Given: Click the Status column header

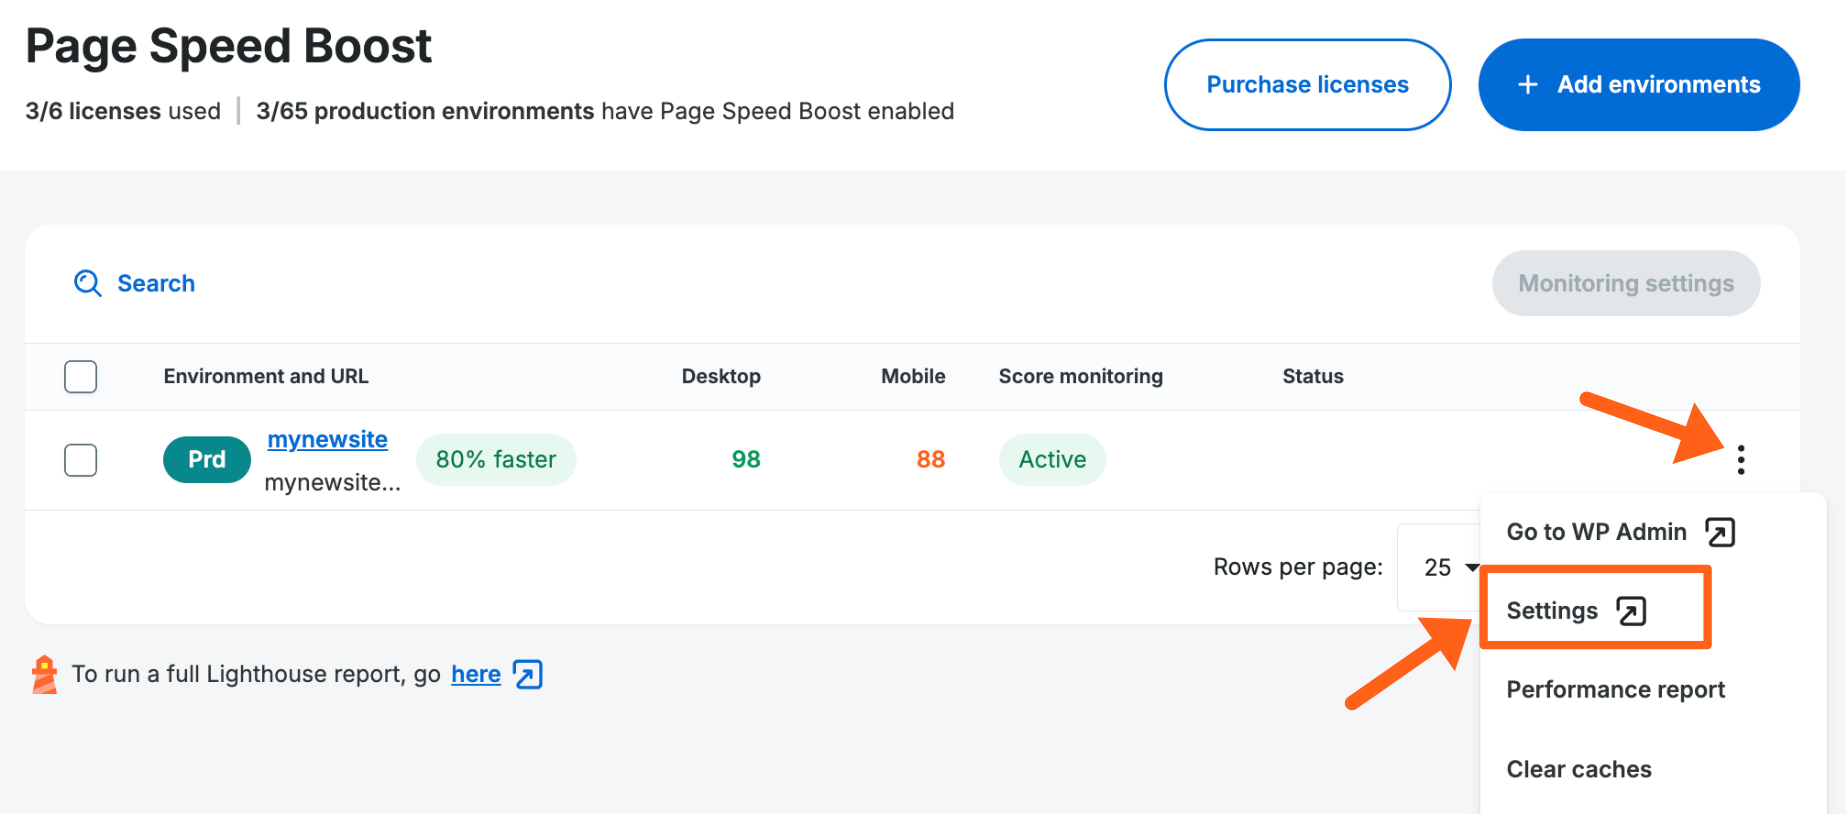Looking at the screenshot, I should [x=1313, y=377].
